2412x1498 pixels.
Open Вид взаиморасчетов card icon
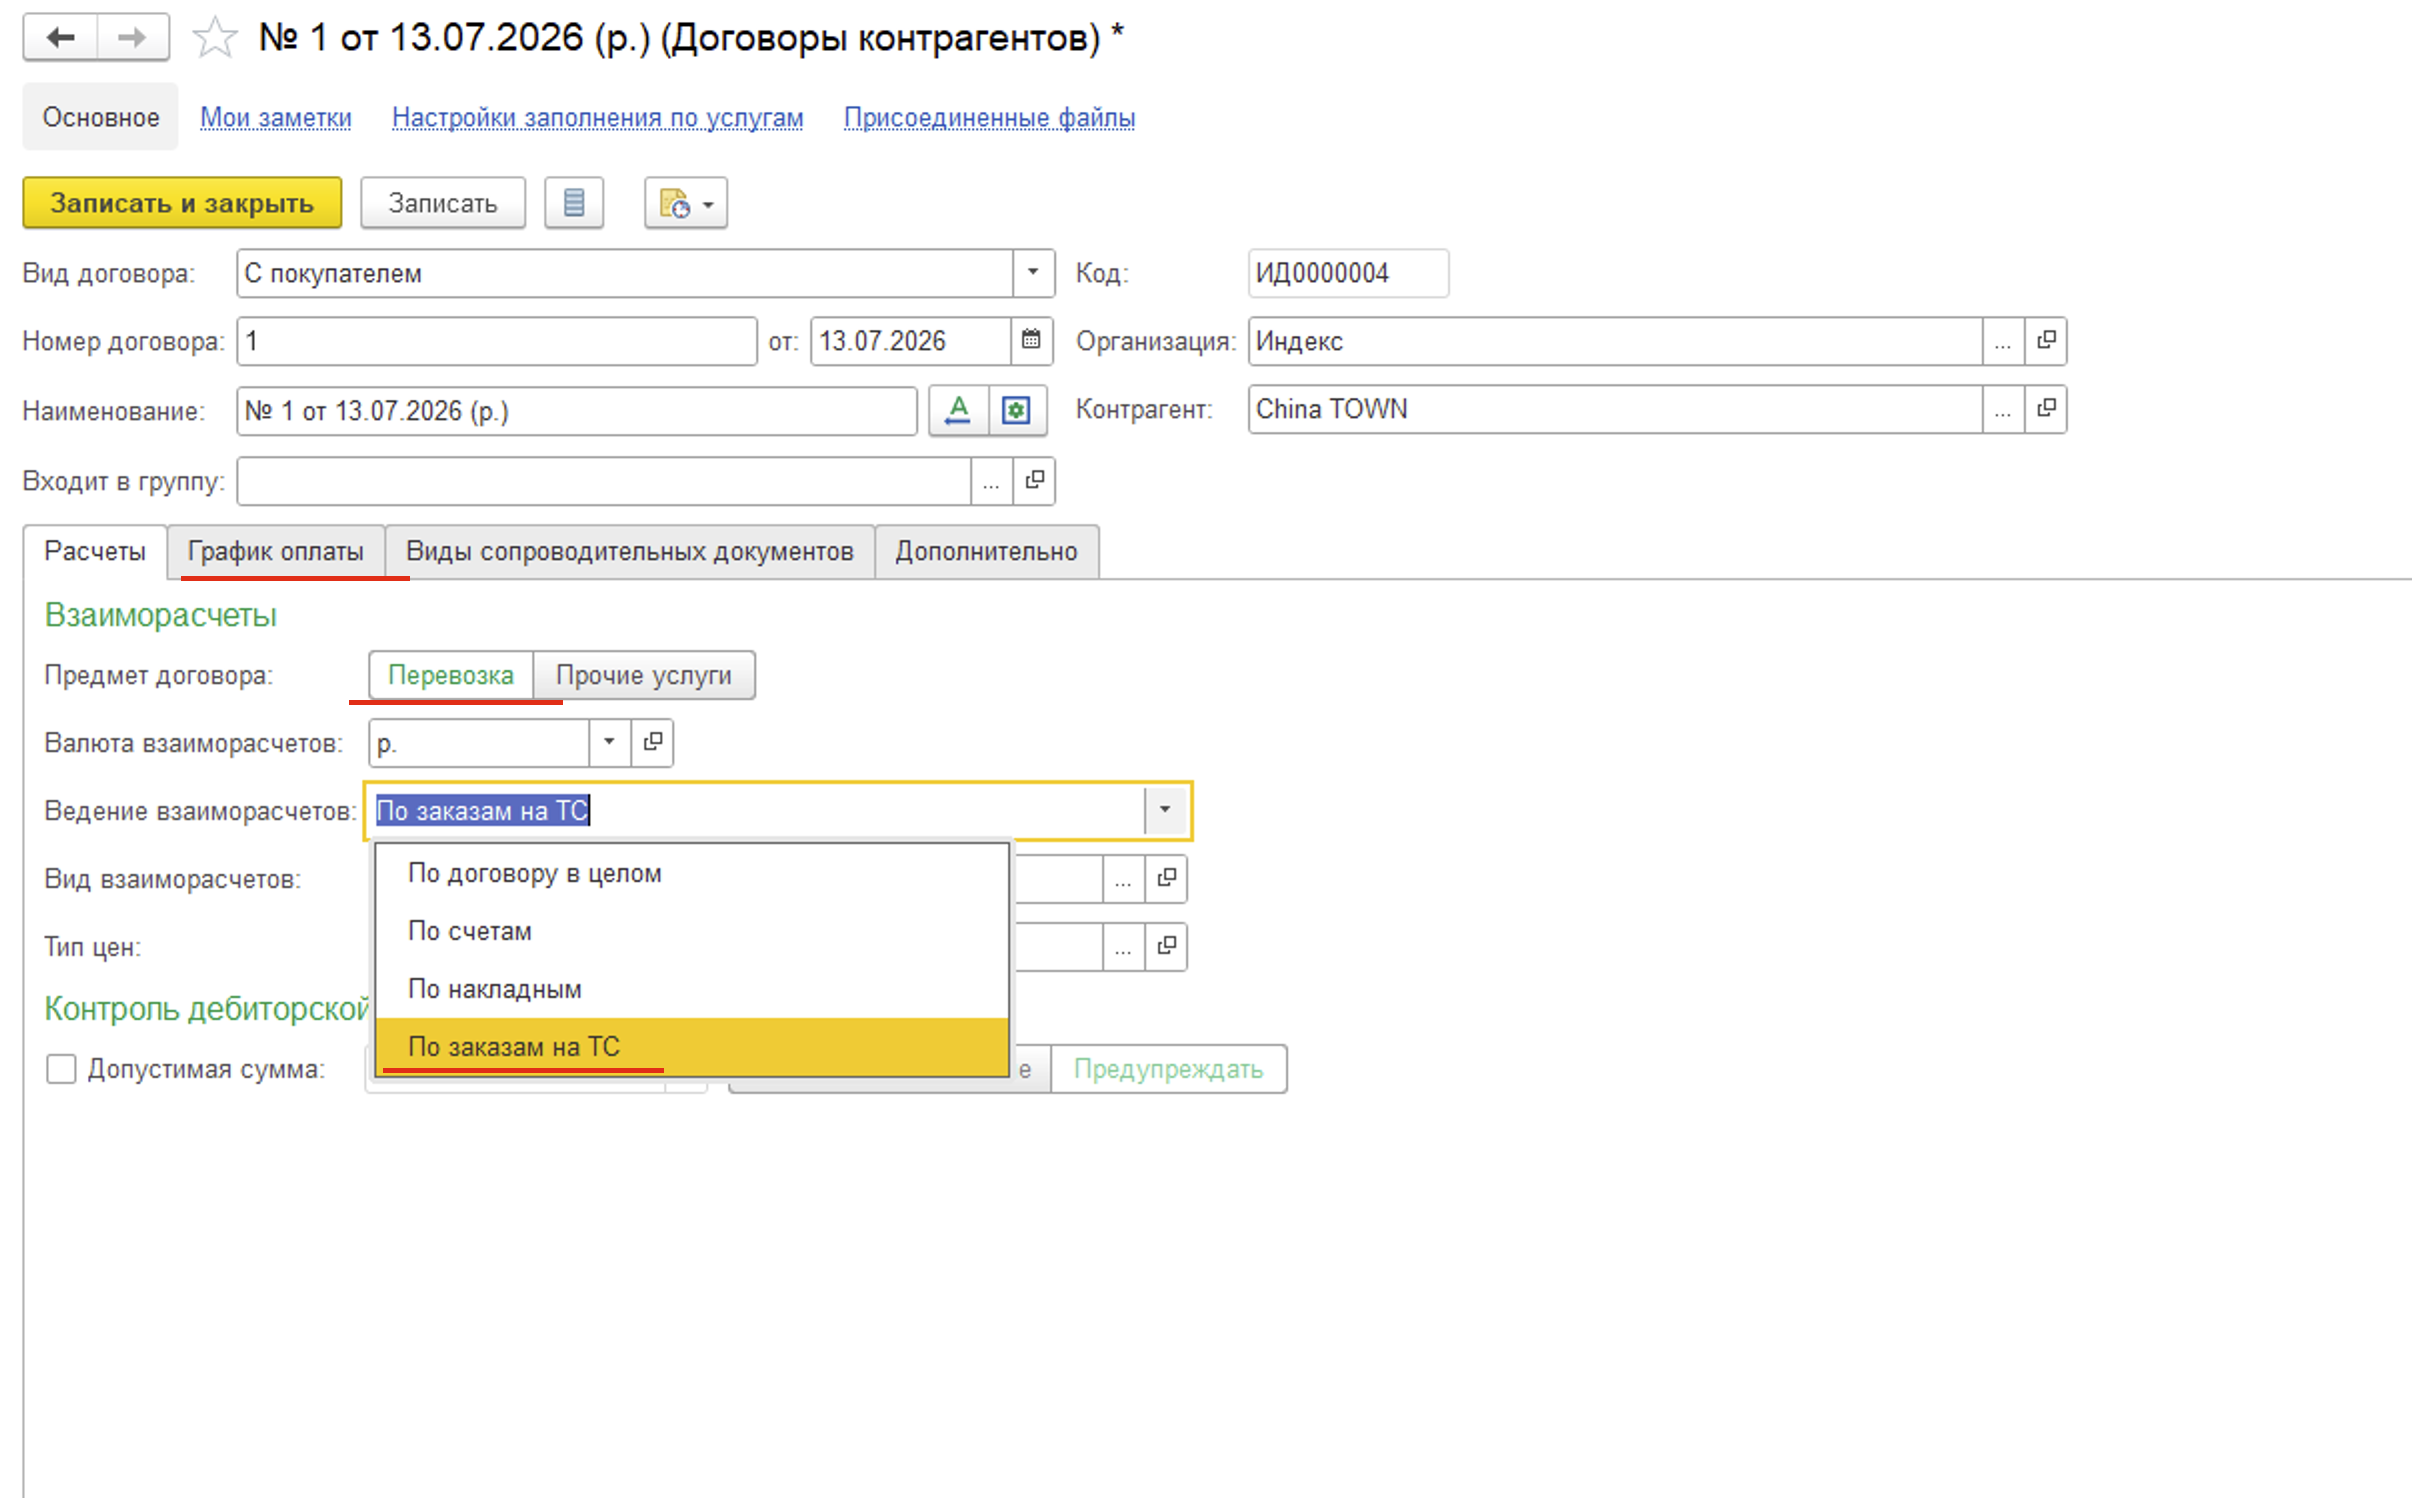click(x=1166, y=879)
